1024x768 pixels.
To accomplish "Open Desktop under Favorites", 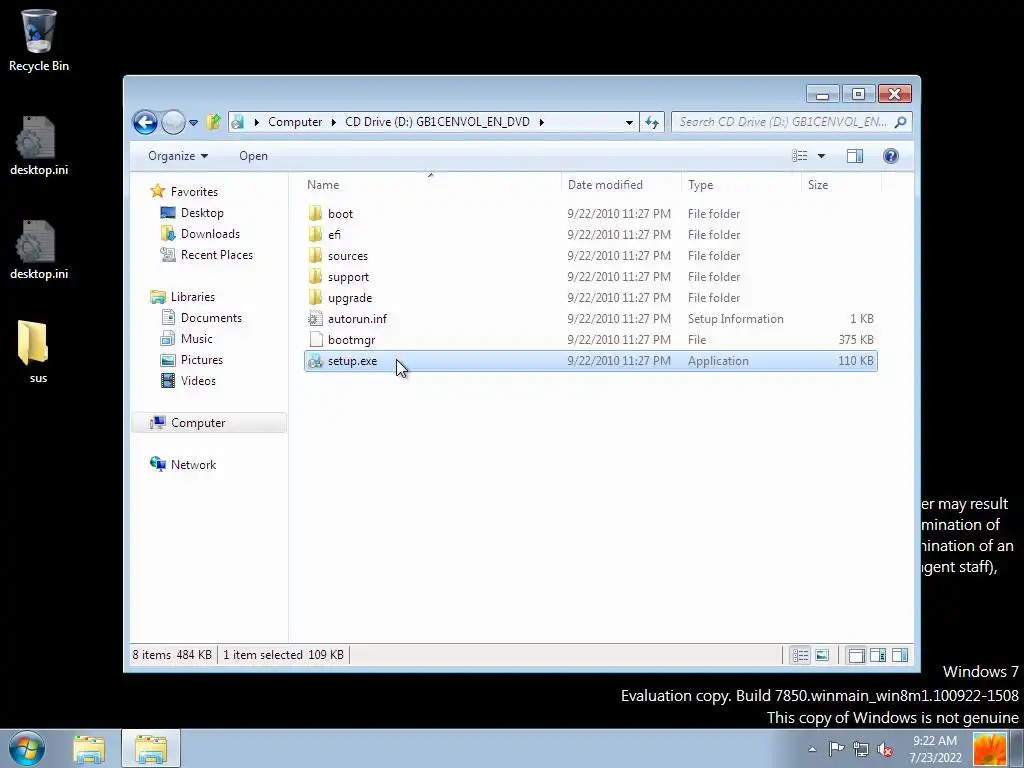I will pos(202,213).
